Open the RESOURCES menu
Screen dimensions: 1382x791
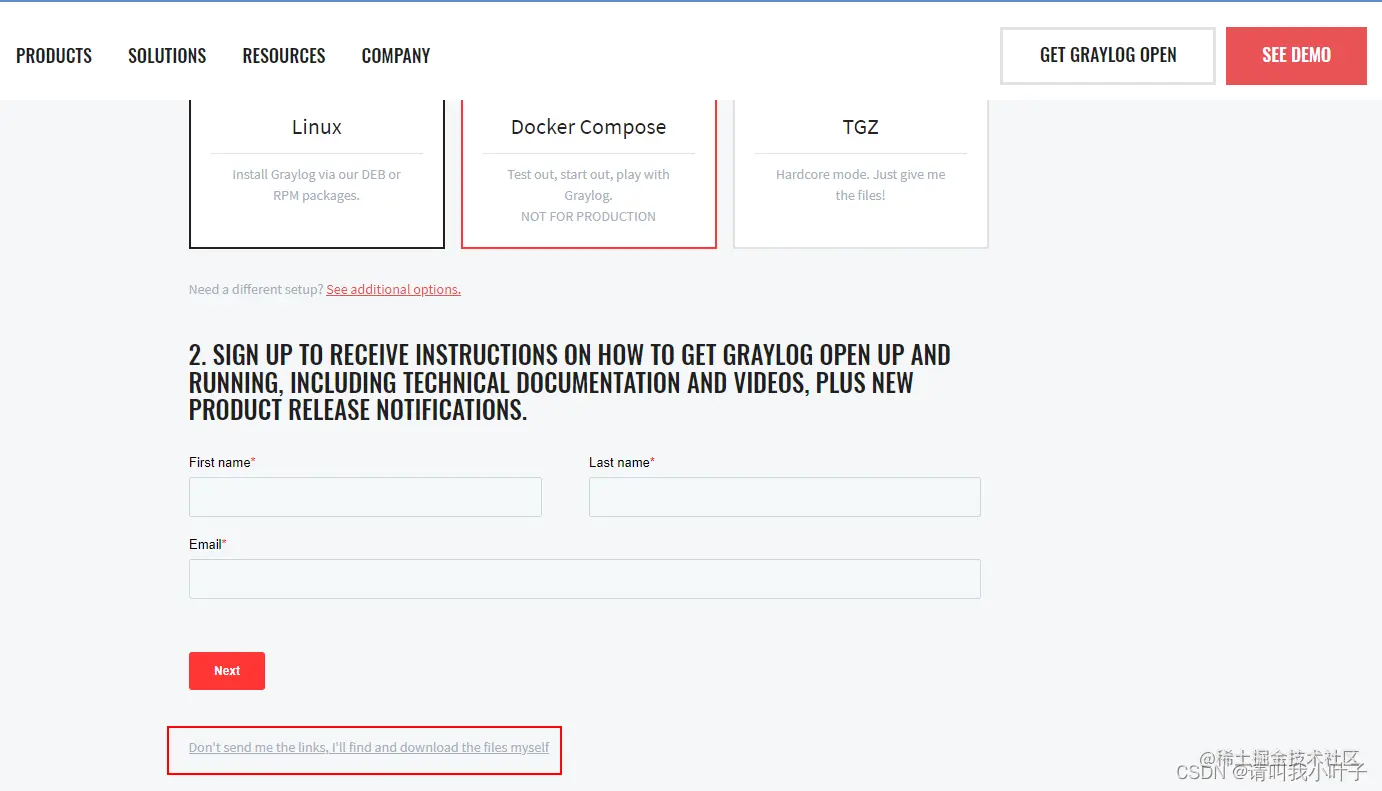click(x=284, y=56)
